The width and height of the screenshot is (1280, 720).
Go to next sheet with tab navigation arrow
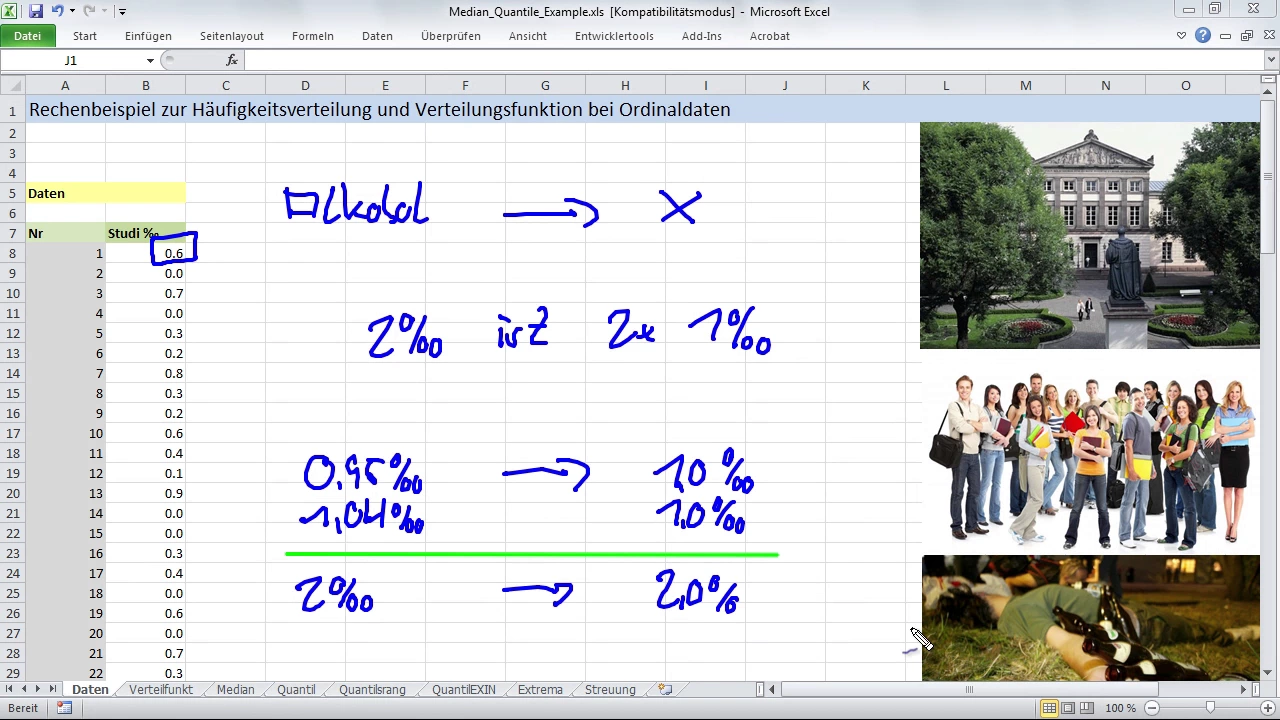(39, 690)
